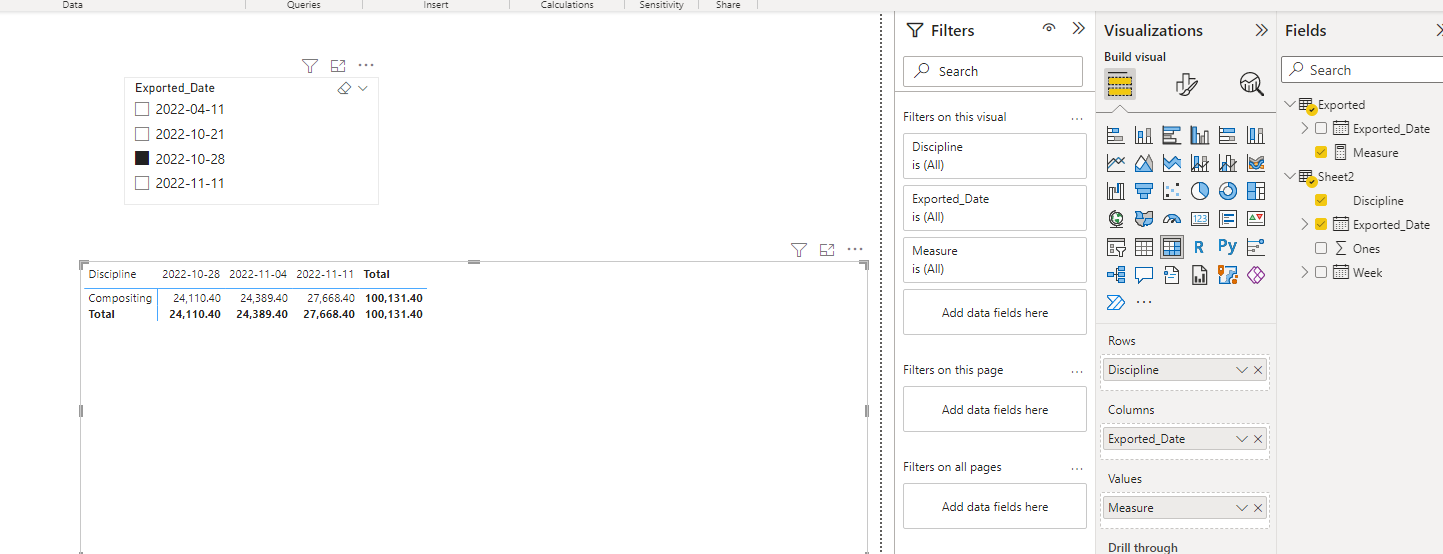Click Filters pane search box
The height and width of the screenshot is (554, 1443).
pyautogui.click(x=993, y=71)
